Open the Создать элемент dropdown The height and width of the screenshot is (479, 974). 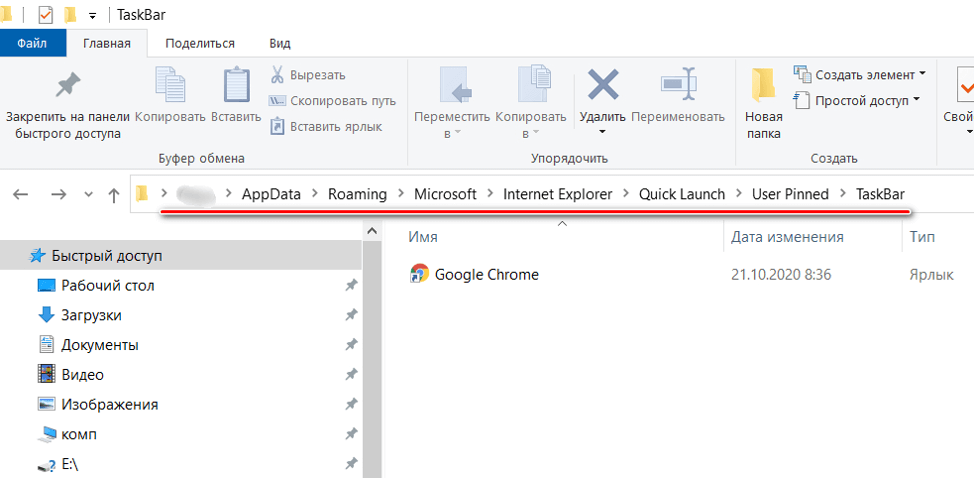click(921, 75)
